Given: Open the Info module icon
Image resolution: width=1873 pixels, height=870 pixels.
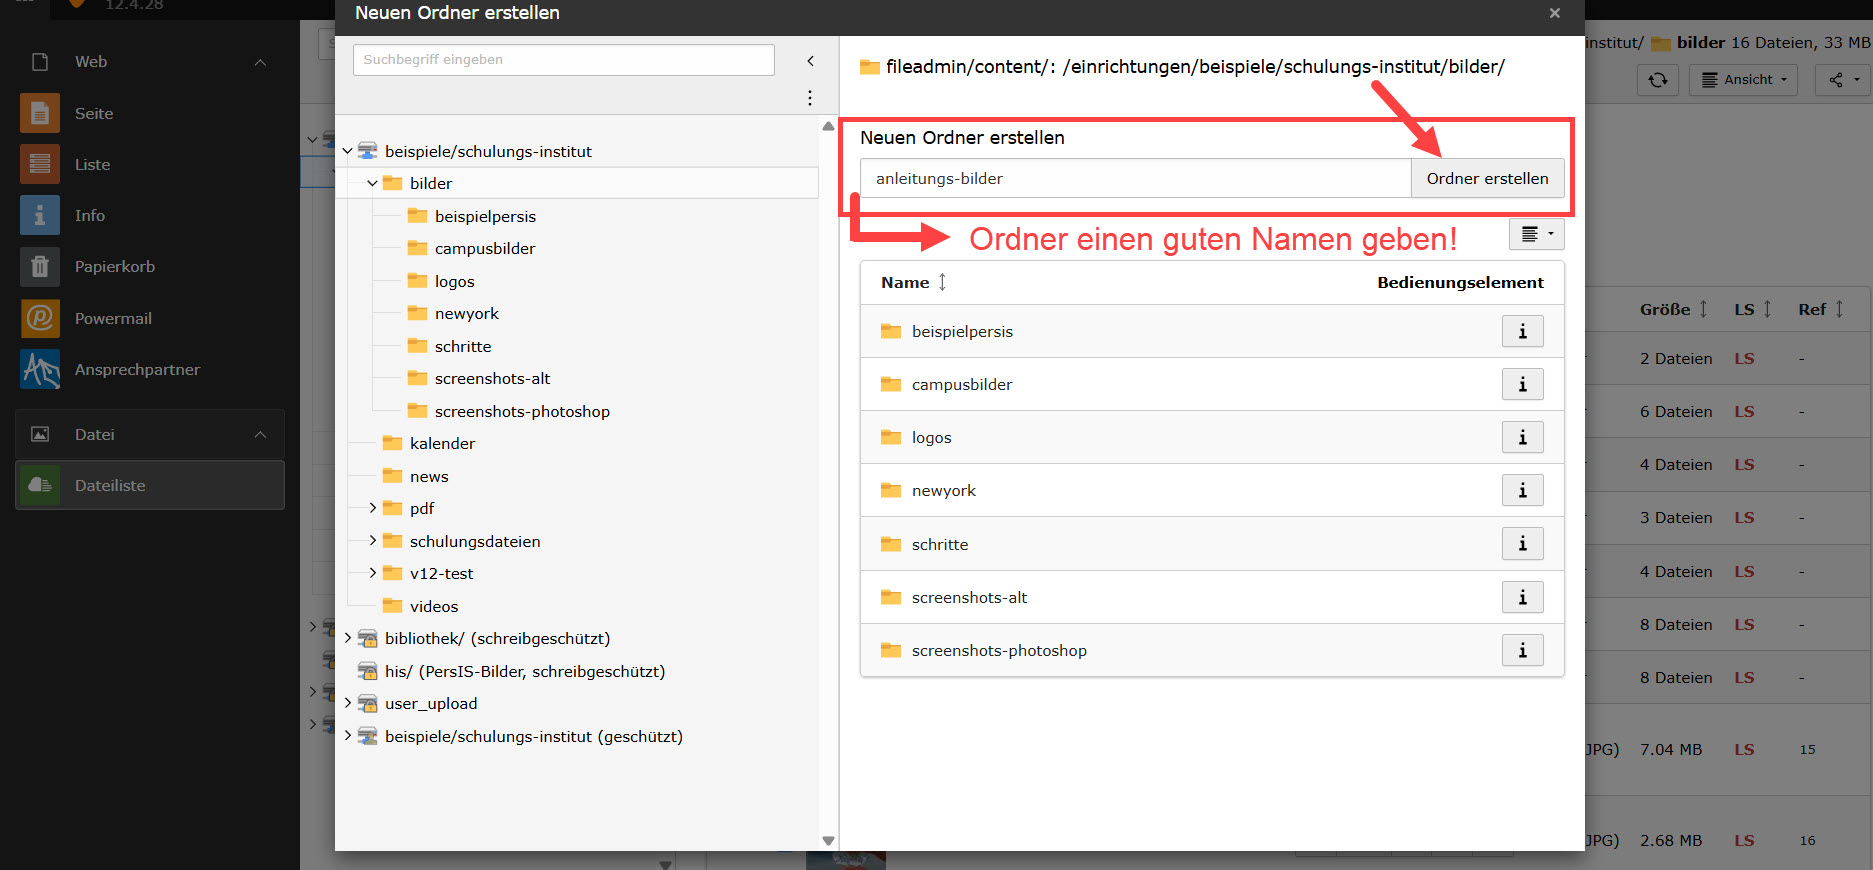Looking at the screenshot, I should [x=40, y=216].
